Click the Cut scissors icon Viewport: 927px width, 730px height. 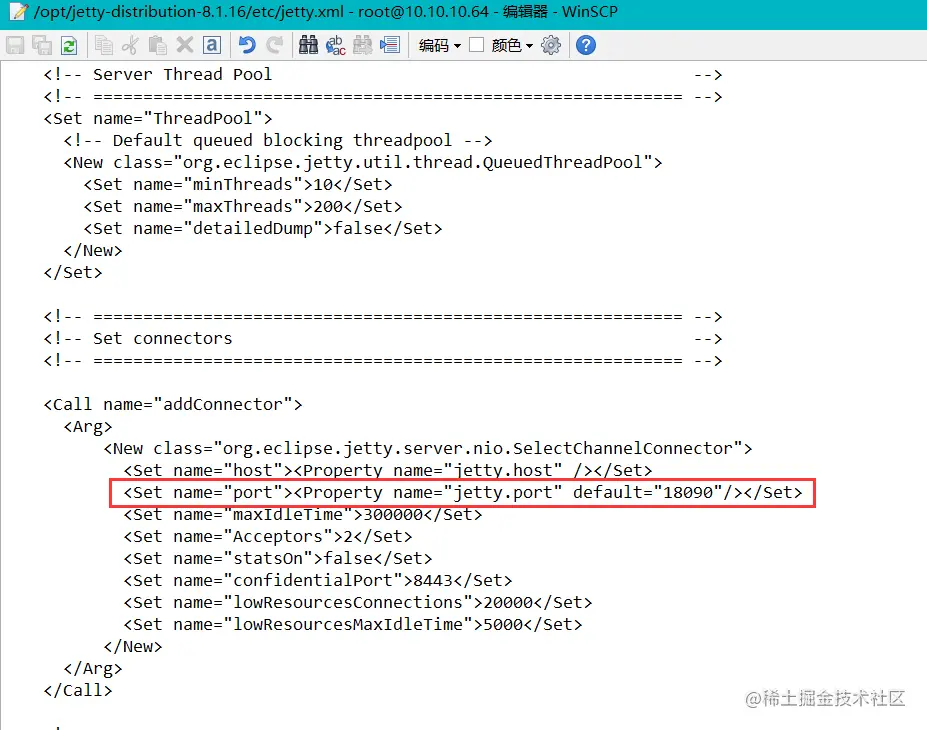click(x=131, y=46)
